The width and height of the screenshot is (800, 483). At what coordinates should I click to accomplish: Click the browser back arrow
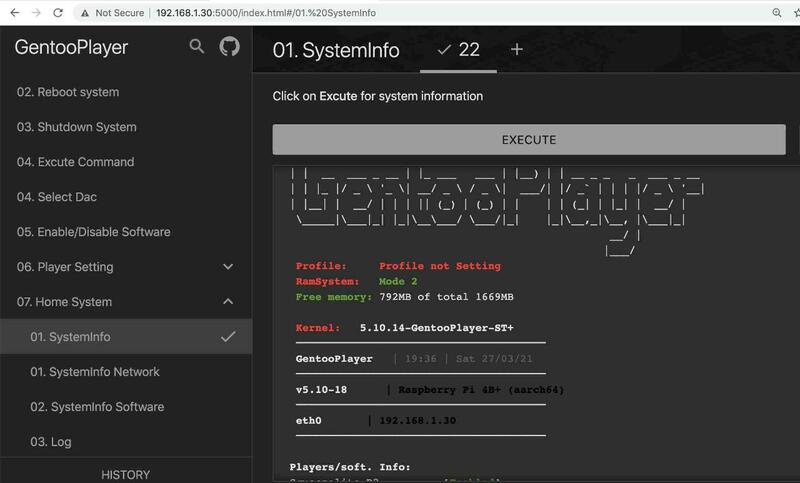click(x=12, y=13)
